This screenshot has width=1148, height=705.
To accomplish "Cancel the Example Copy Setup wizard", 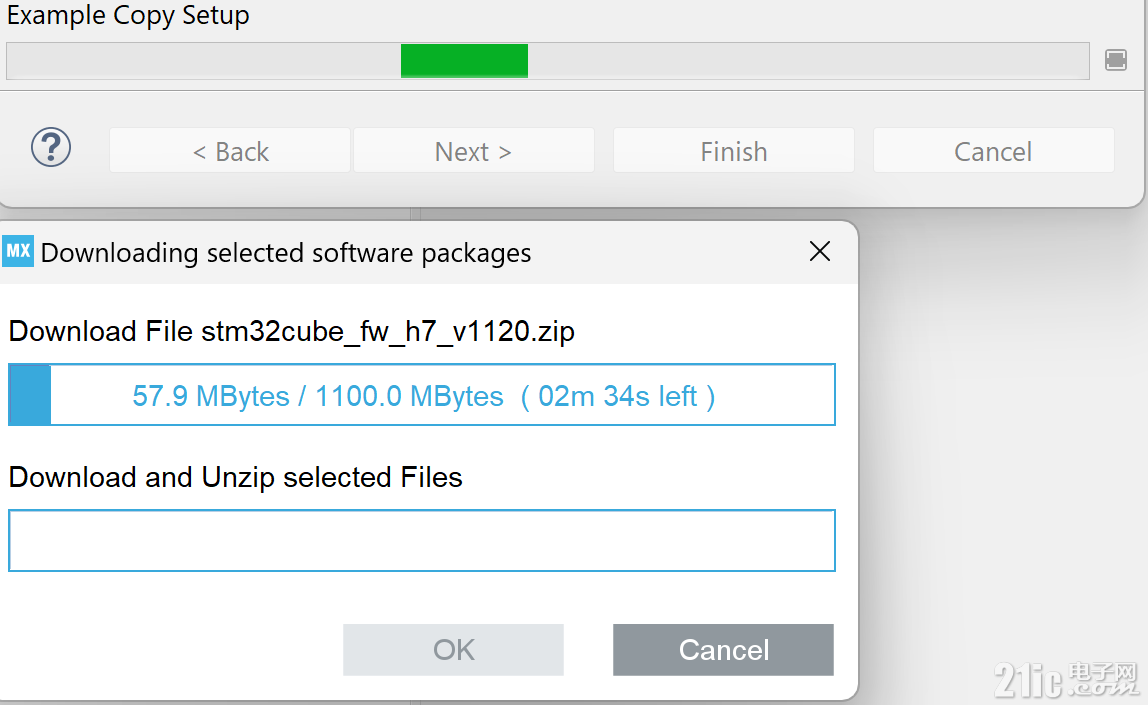I will (x=994, y=151).
